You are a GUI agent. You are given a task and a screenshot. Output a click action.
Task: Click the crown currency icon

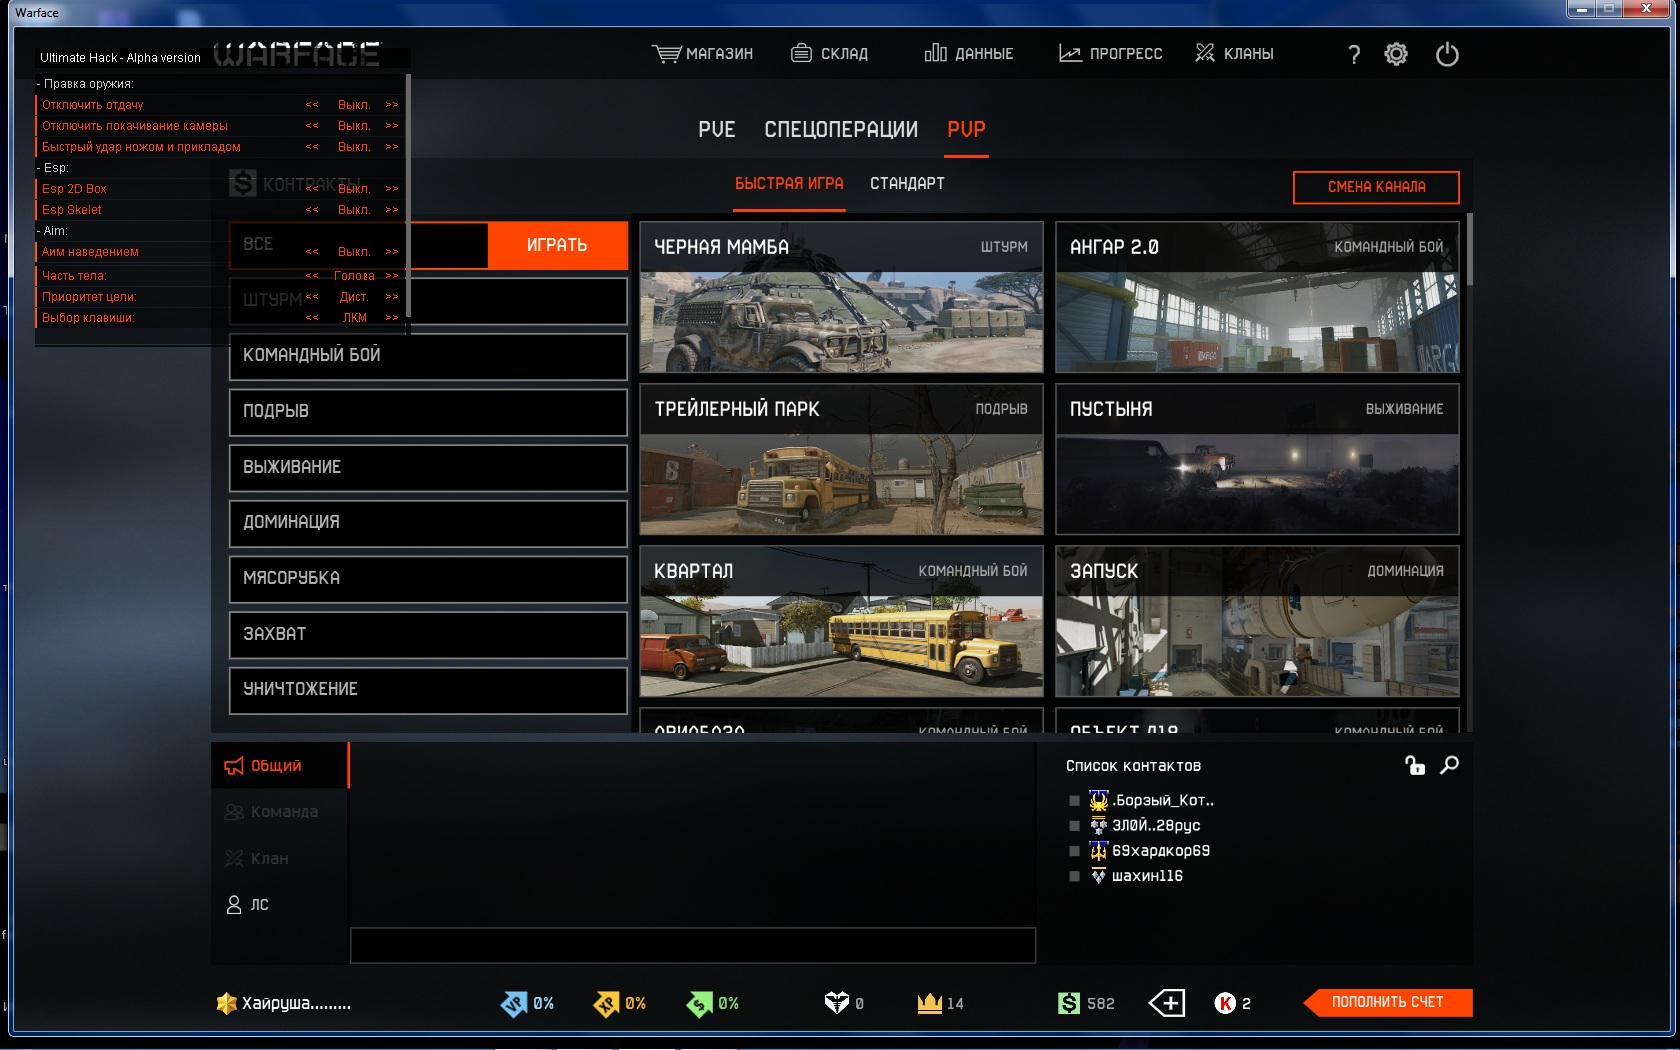pos(930,1002)
